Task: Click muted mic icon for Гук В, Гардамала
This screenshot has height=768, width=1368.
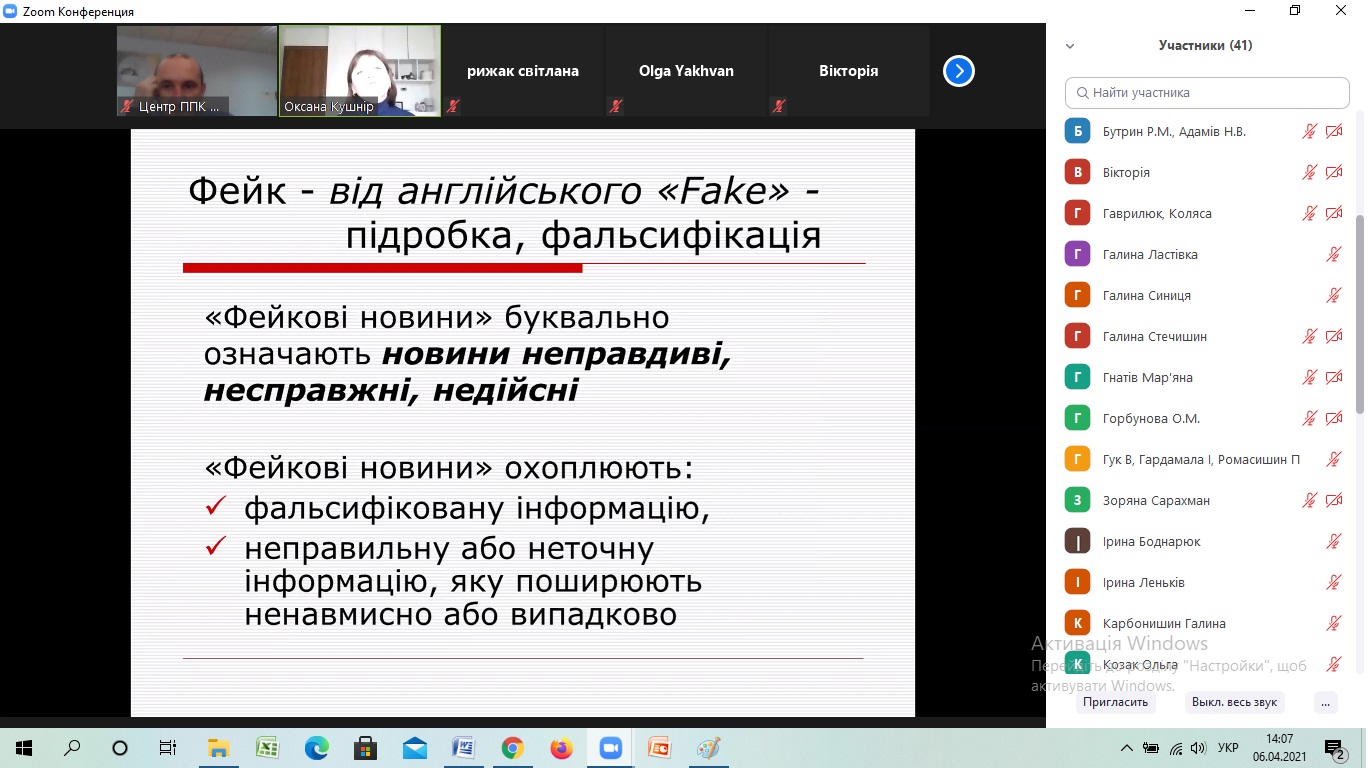Action: click(x=1334, y=459)
